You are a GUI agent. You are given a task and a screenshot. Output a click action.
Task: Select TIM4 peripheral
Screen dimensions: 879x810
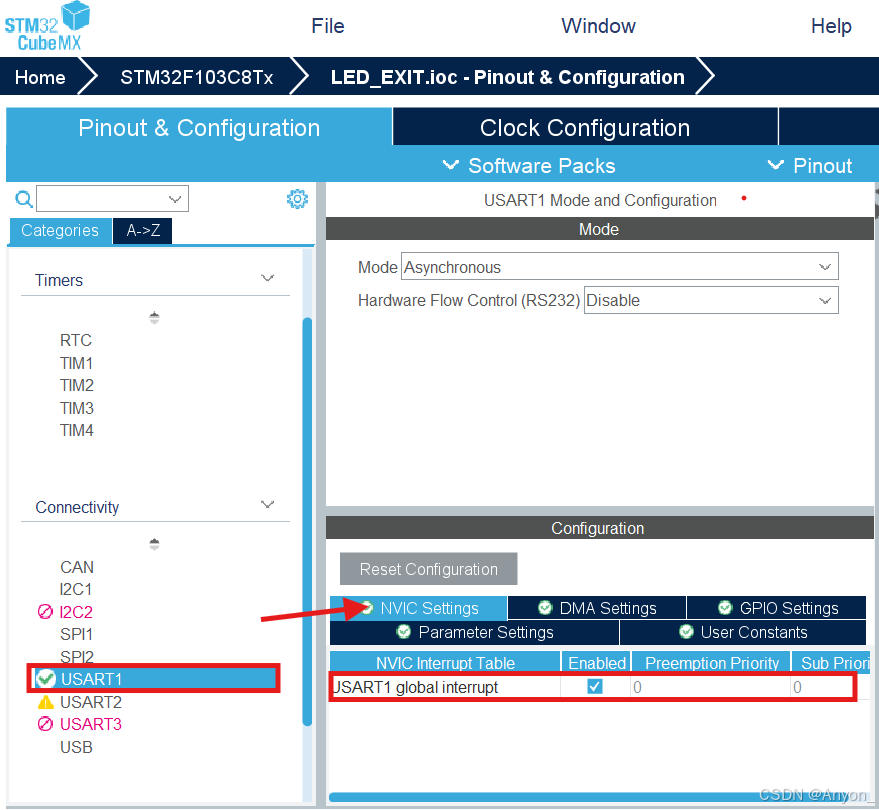(x=77, y=431)
